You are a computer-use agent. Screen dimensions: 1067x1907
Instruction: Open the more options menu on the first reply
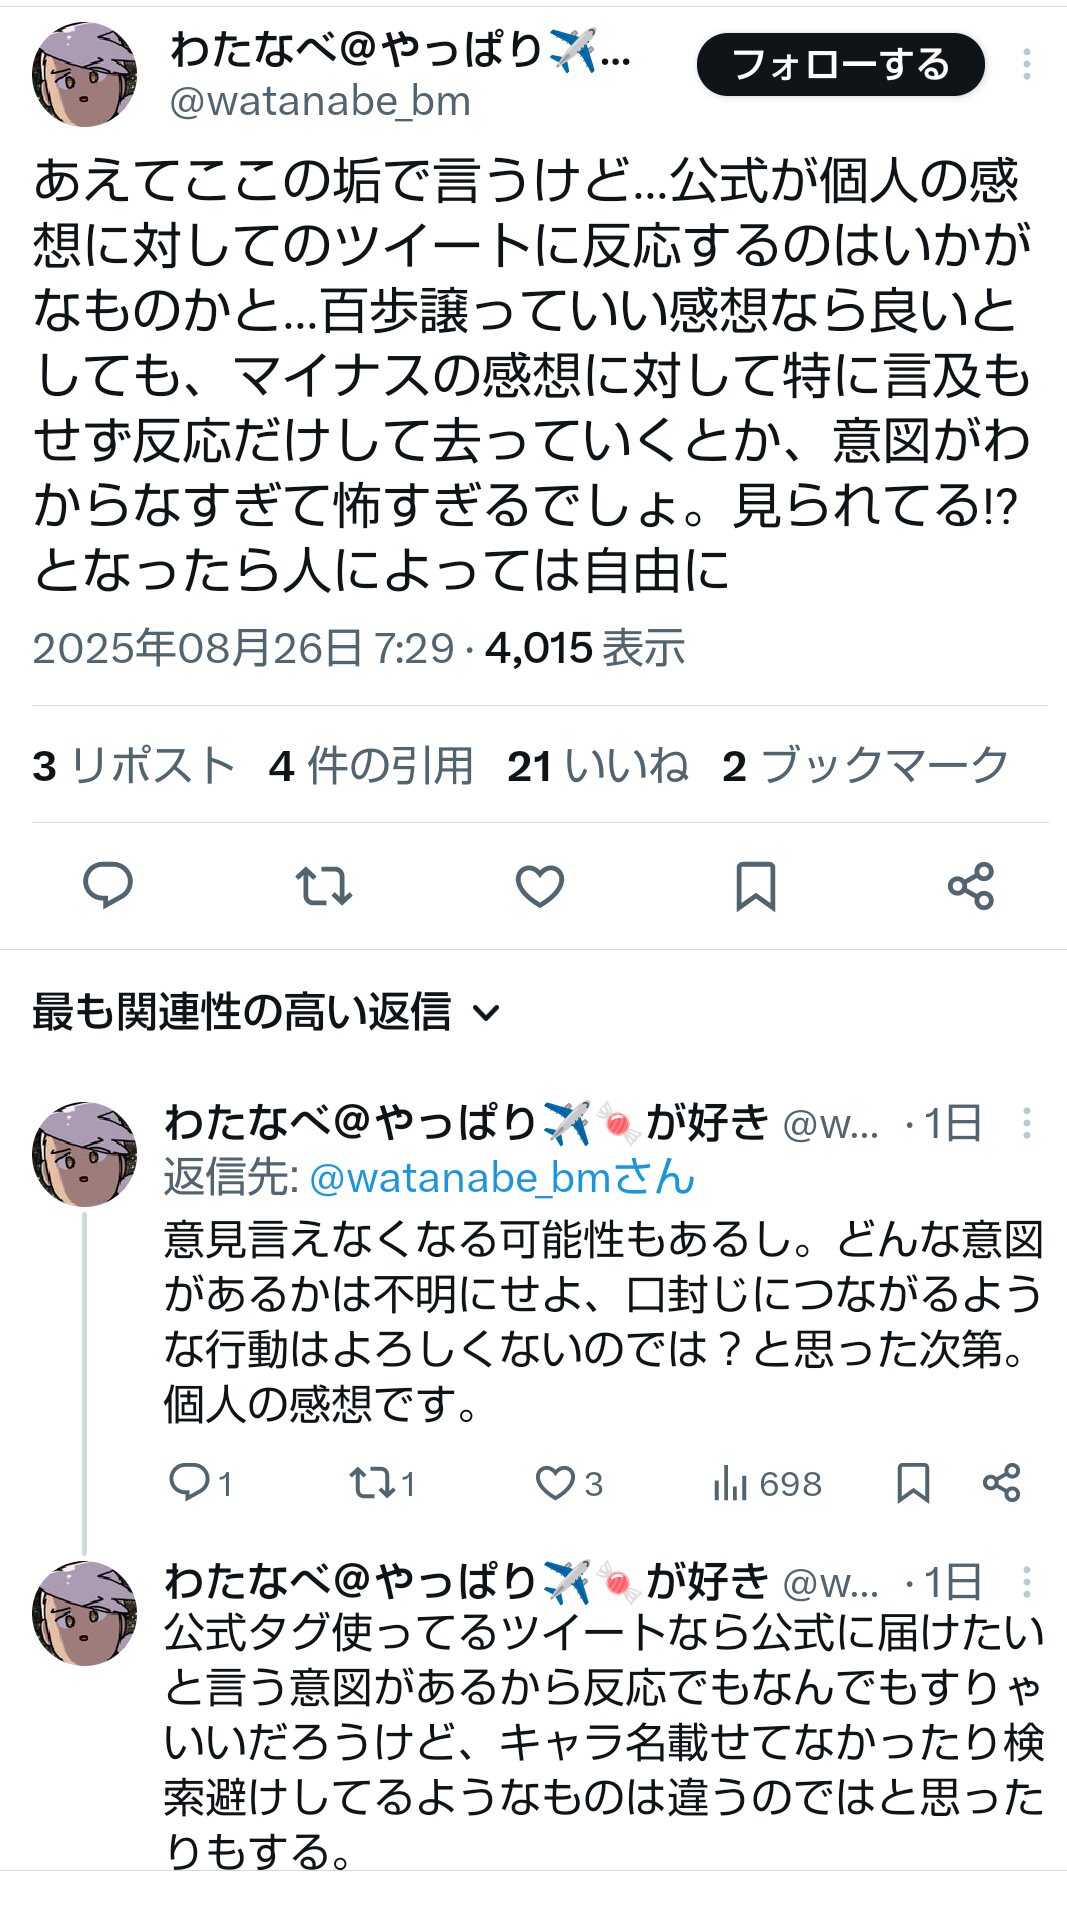pyautogui.click(x=1026, y=1123)
